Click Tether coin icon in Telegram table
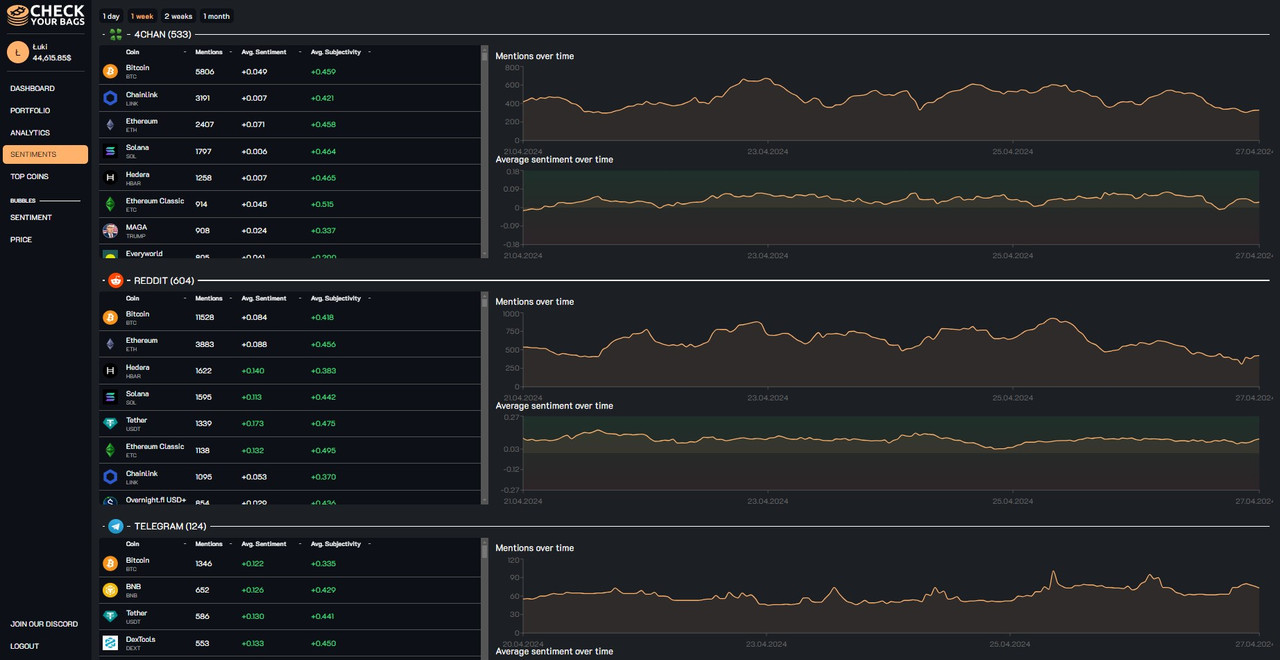This screenshot has width=1280, height=660. pyautogui.click(x=110, y=616)
